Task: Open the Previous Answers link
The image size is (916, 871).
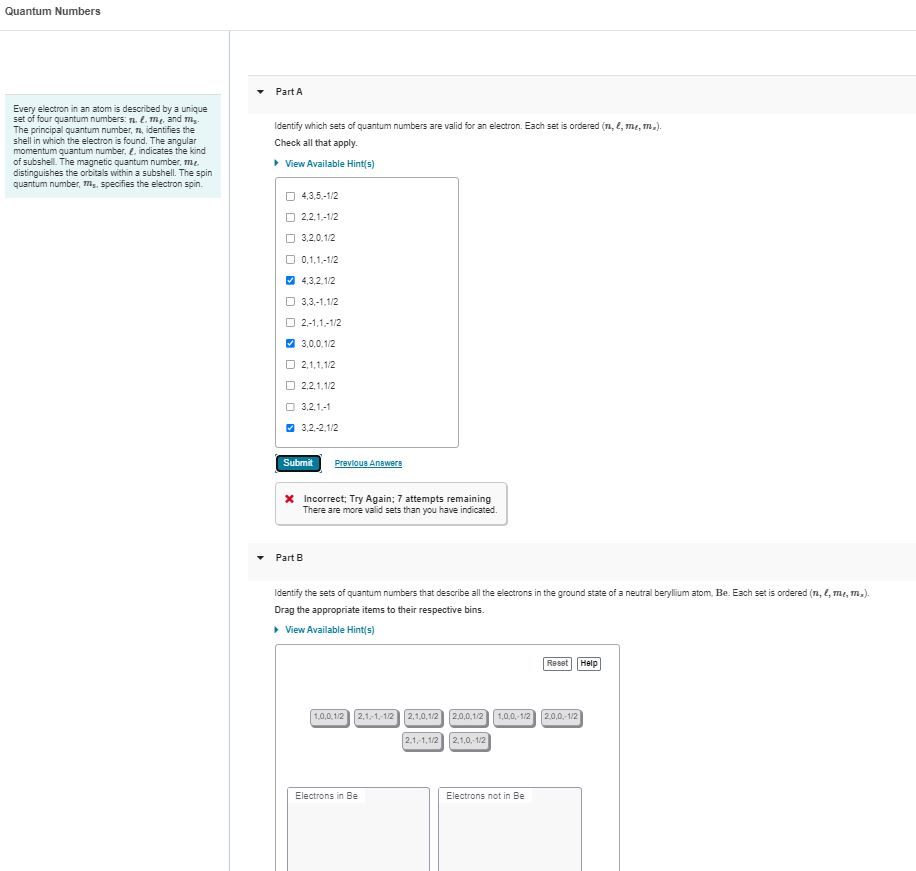Action: tap(368, 463)
